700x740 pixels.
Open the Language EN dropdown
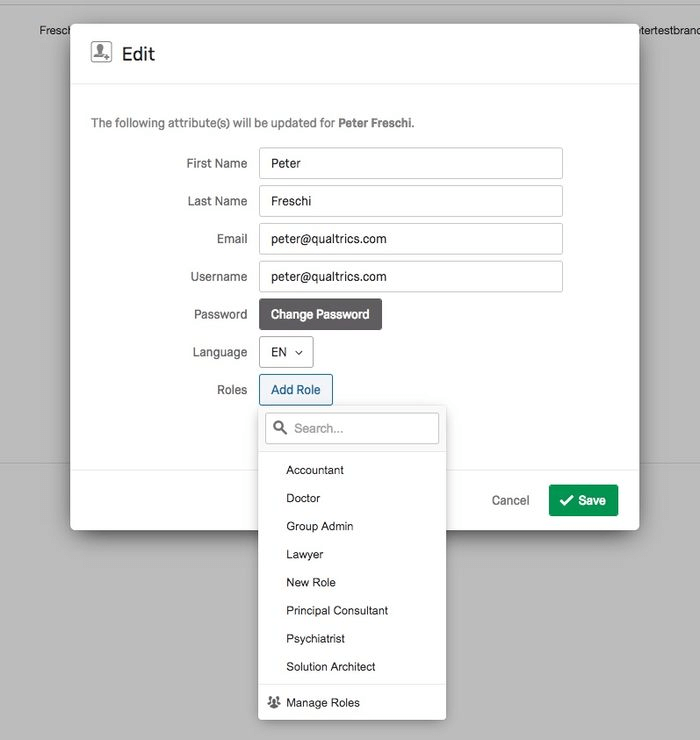coord(286,352)
